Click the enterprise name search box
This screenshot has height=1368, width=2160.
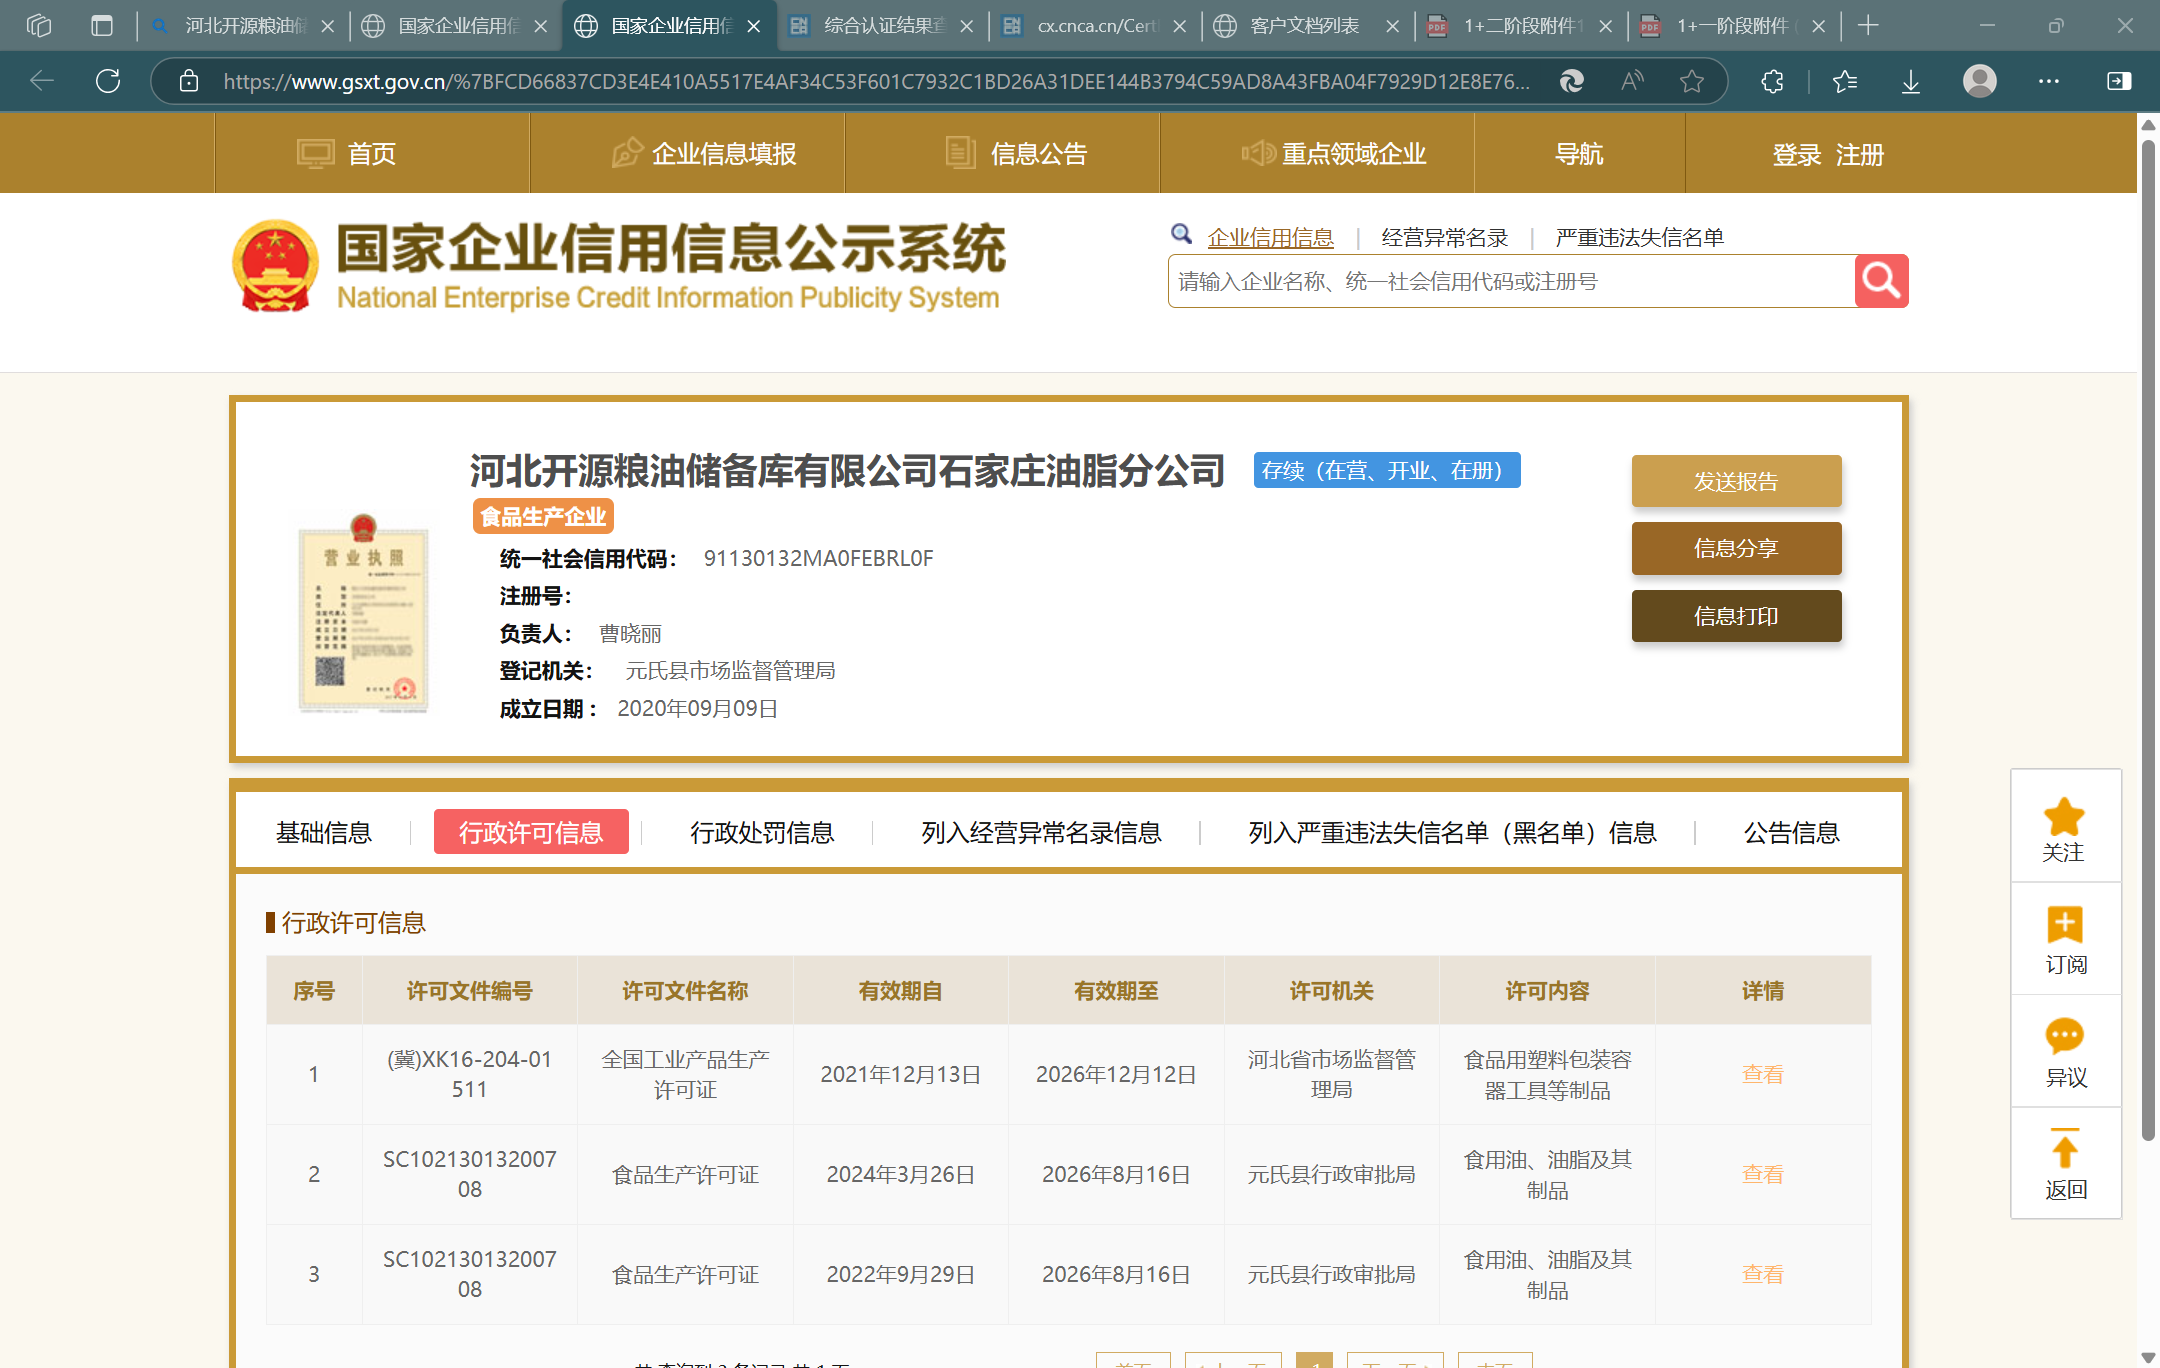(x=1511, y=281)
